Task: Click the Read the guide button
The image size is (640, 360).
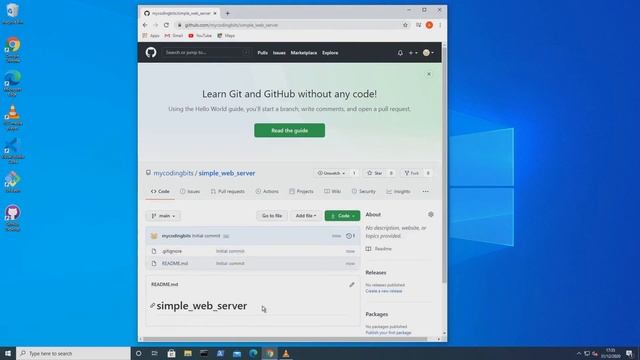Action: [x=289, y=130]
